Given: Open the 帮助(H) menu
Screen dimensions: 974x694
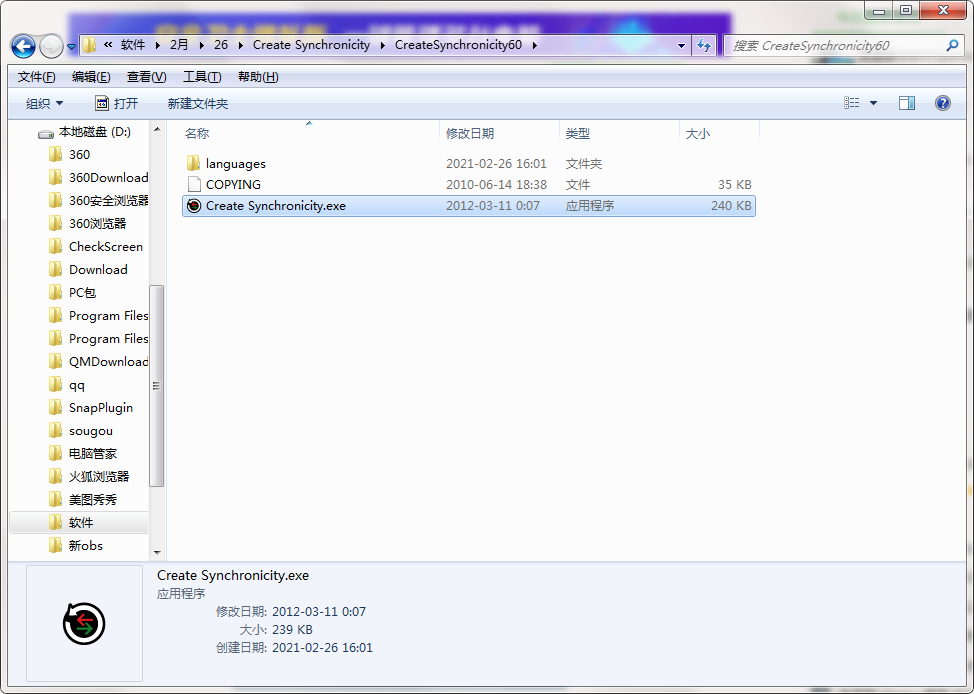Looking at the screenshot, I should point(258,77).
